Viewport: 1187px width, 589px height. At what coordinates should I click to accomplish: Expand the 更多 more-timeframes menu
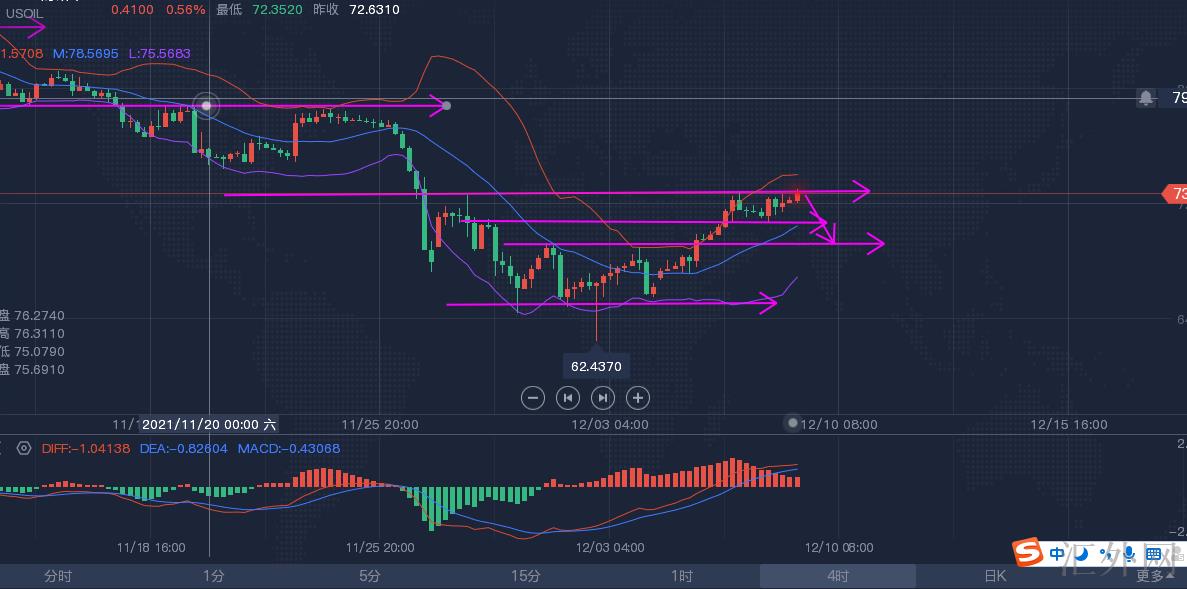[1154, 577]
